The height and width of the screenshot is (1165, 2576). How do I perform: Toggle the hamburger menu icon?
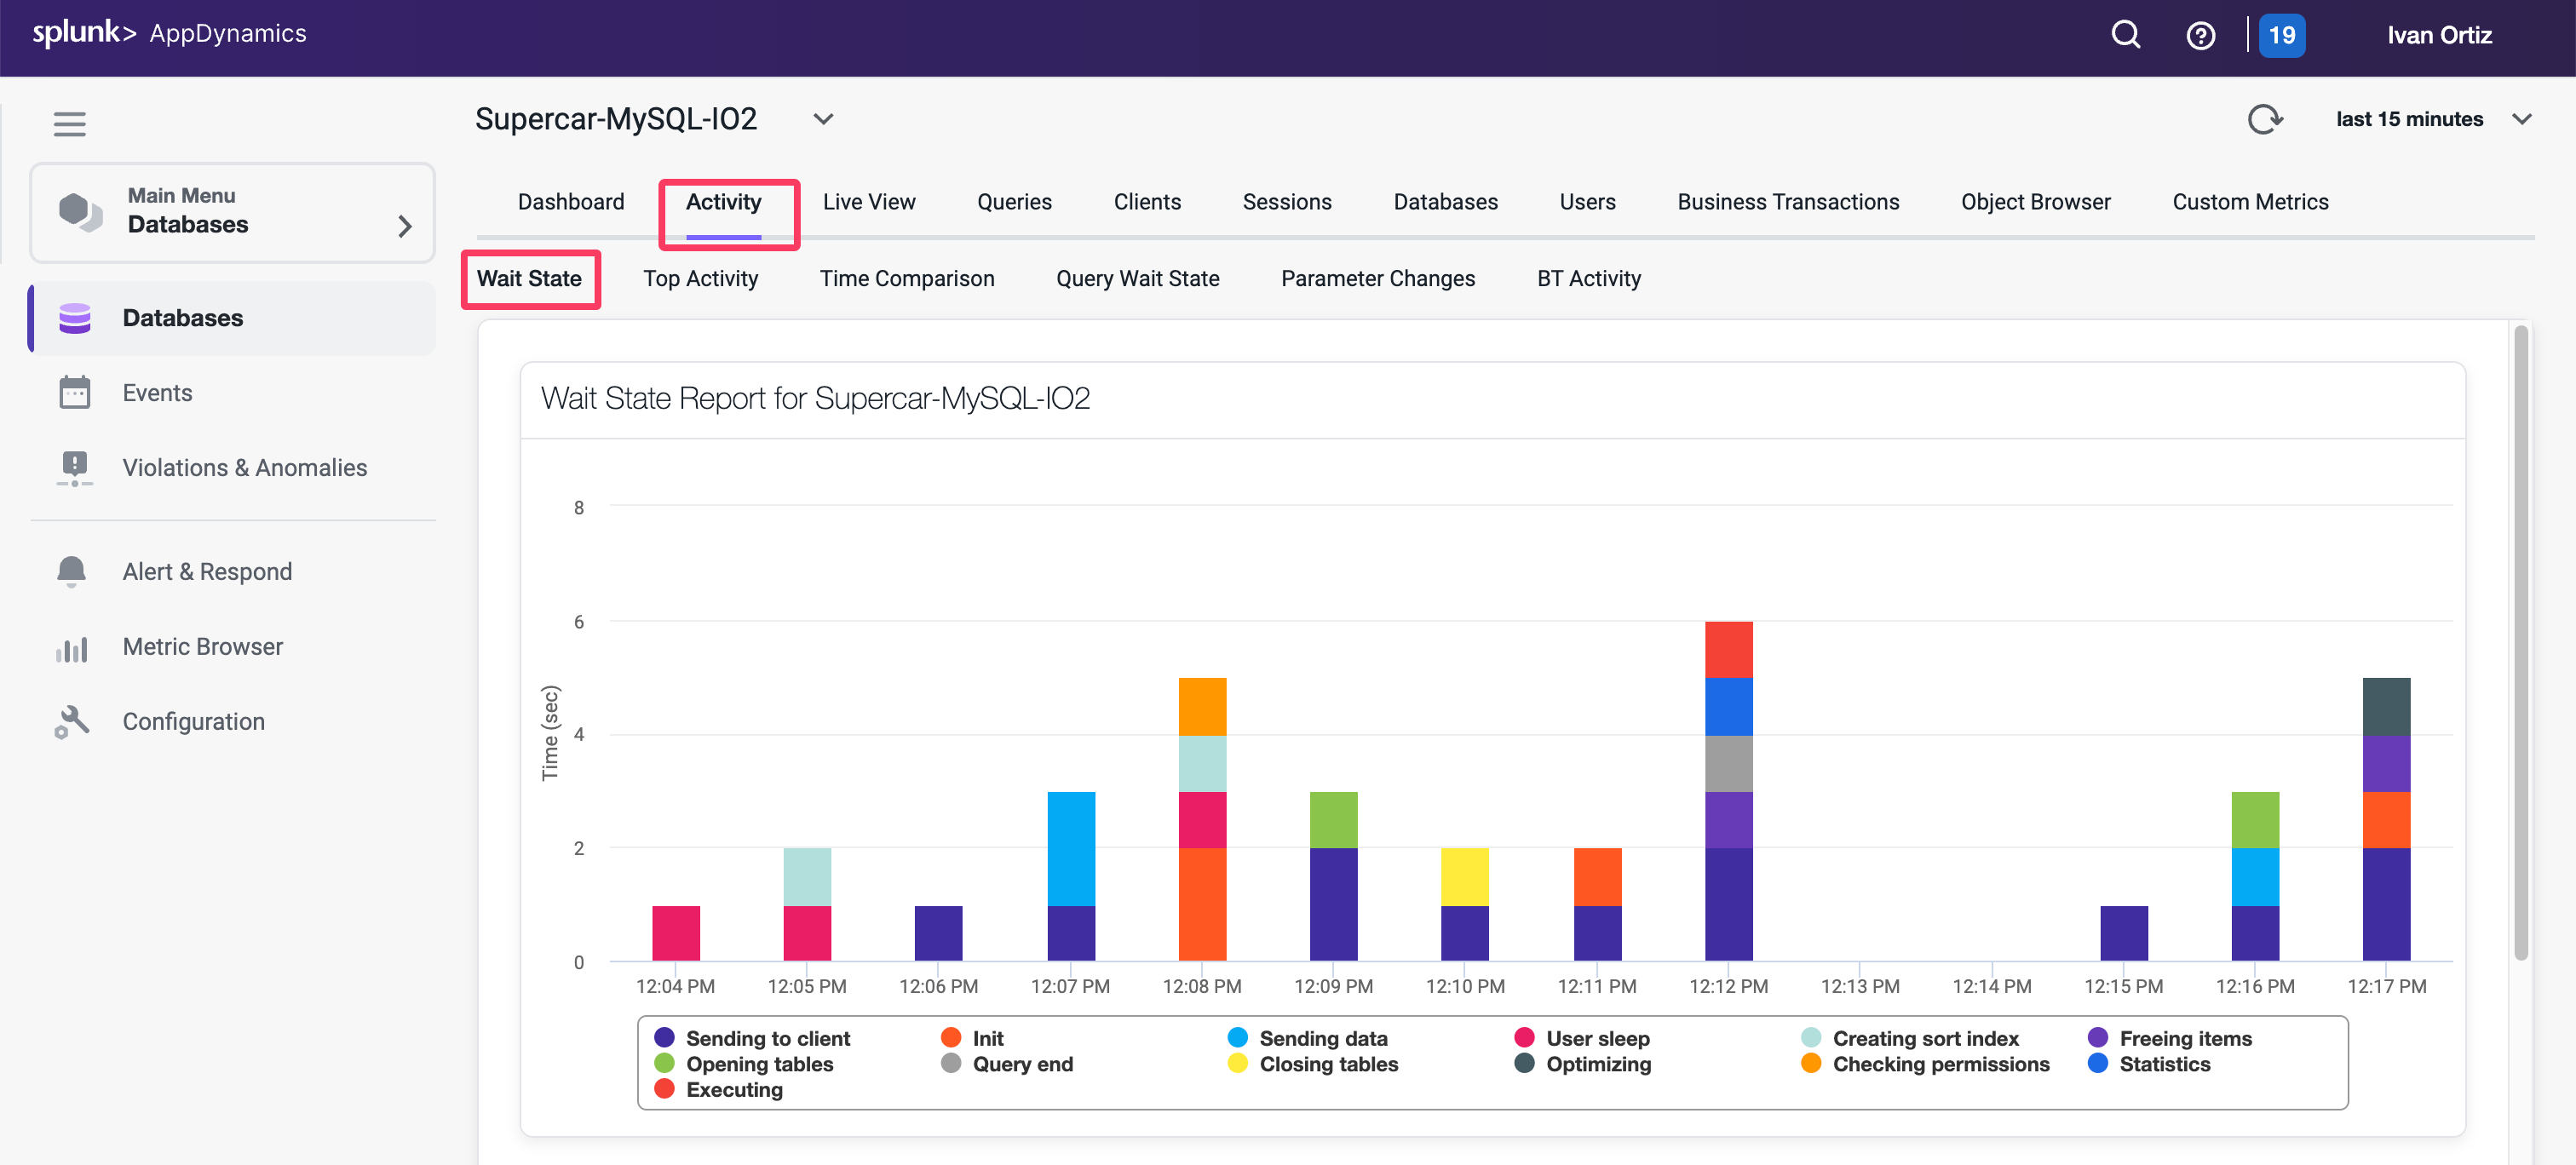tap(69, 124)
